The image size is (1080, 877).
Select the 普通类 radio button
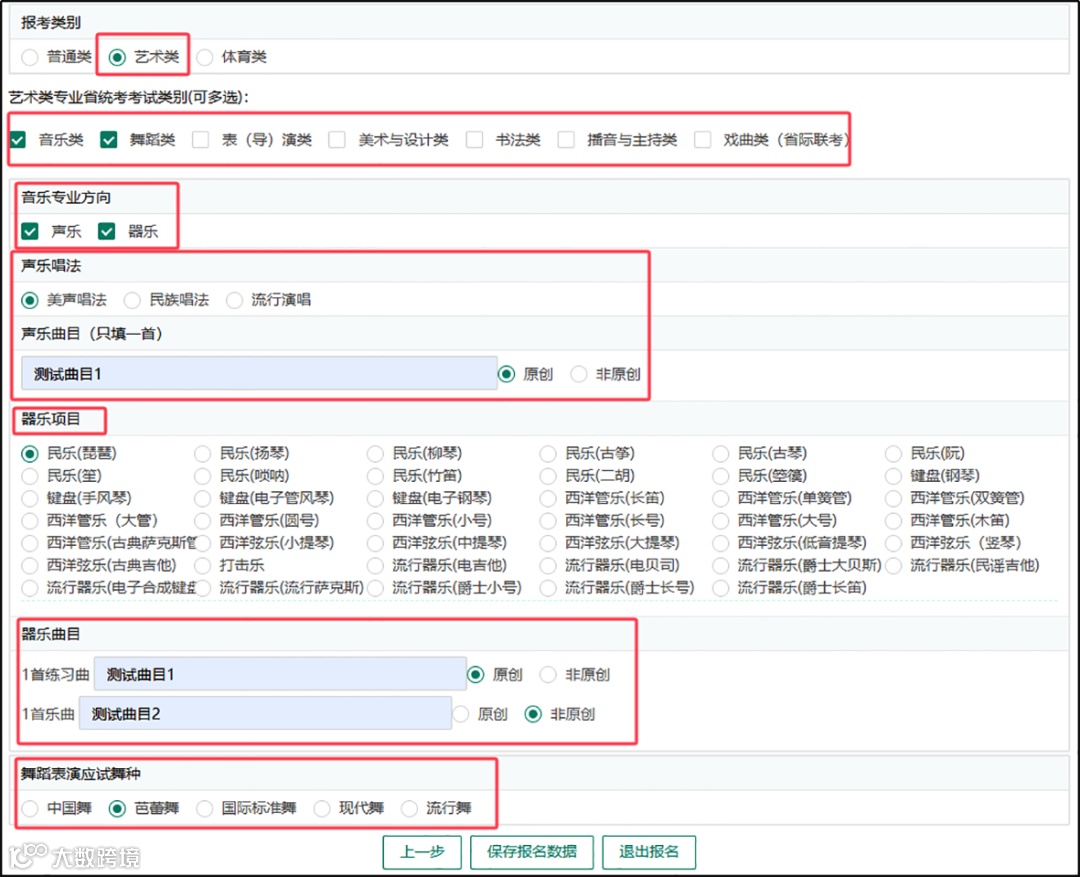coord(30,57)
